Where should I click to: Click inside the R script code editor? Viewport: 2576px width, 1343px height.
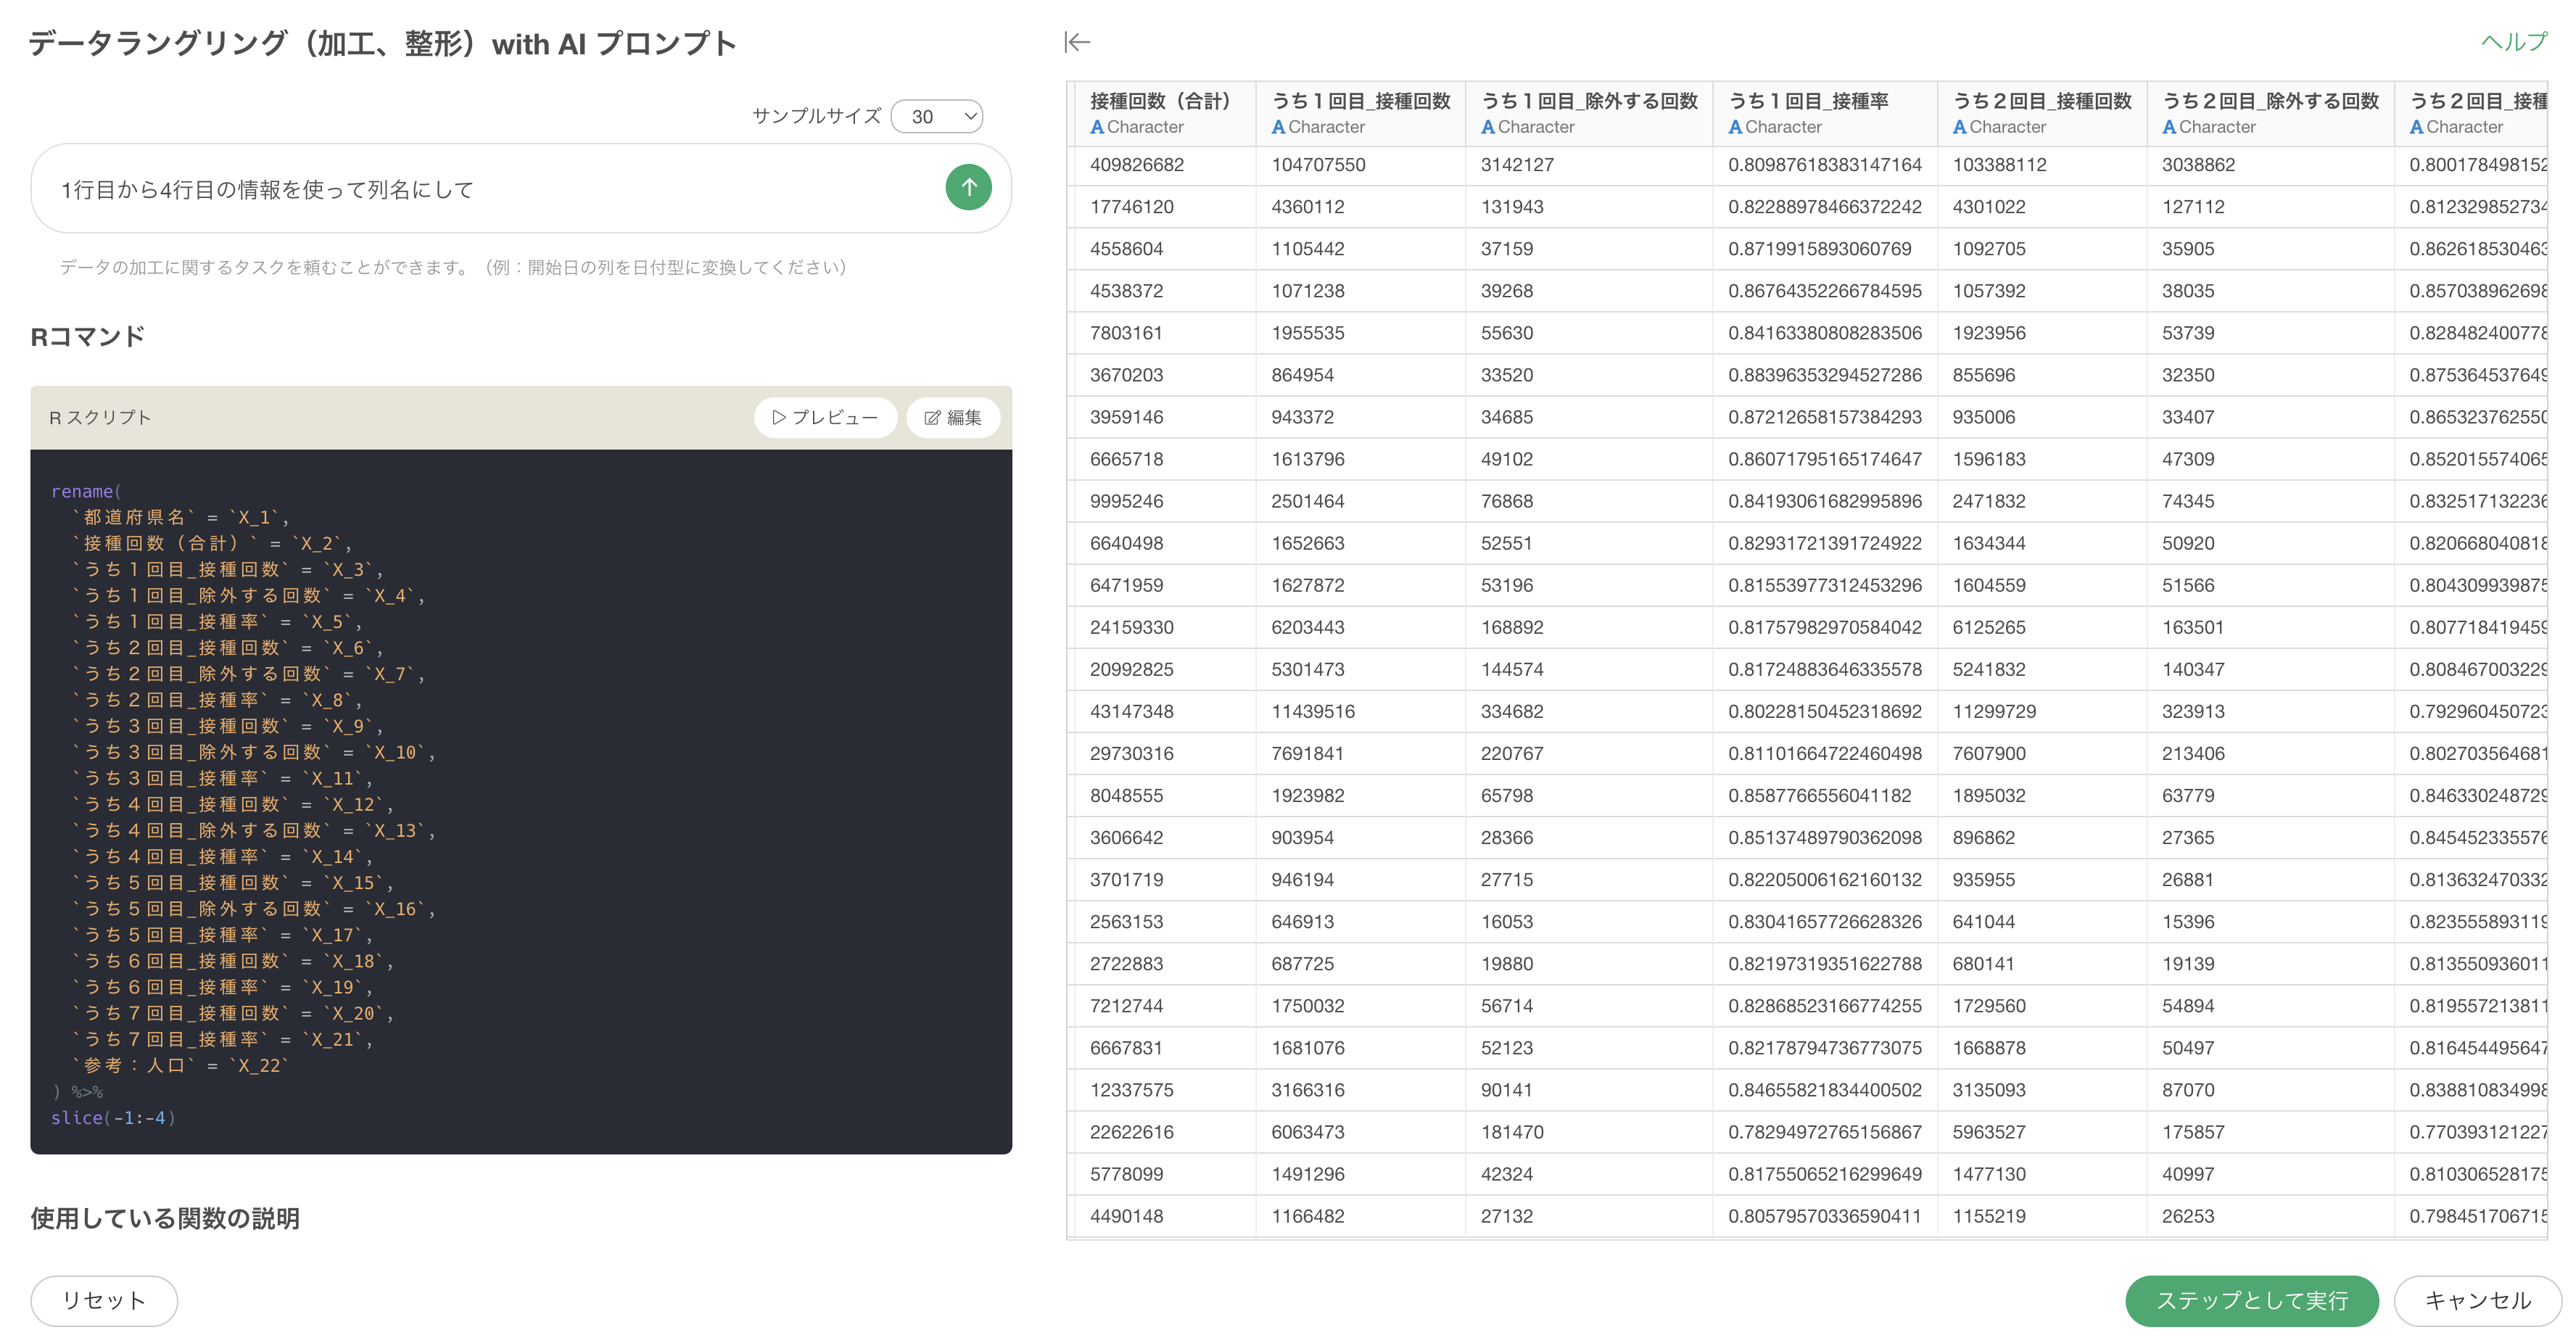(521, 801)
